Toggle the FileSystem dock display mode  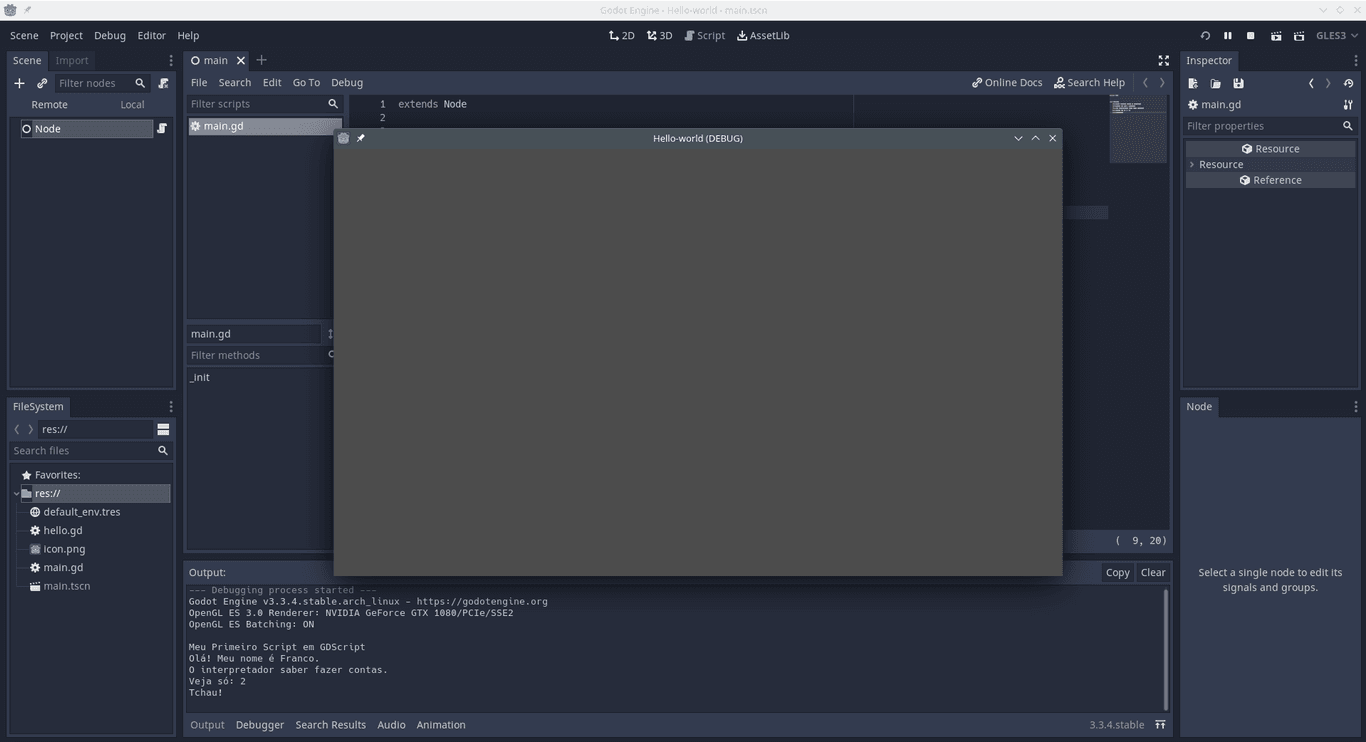pos(162,428)
